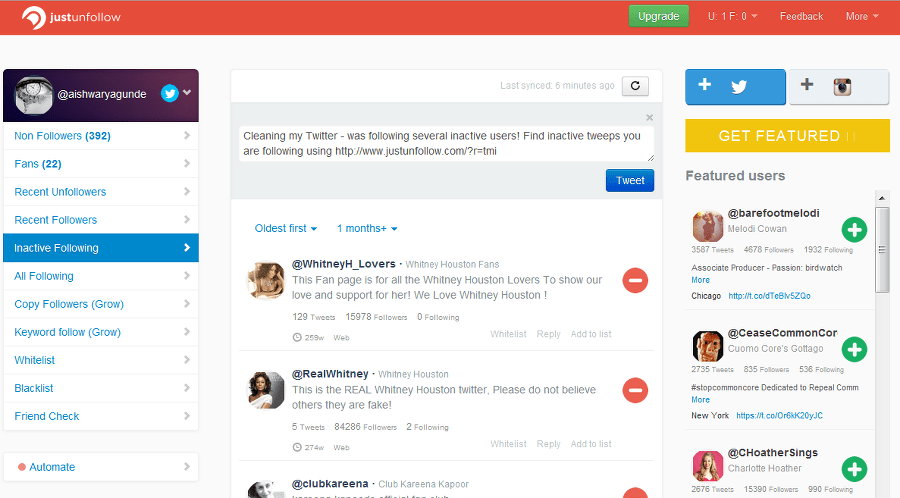Screen dimensions: 900x498
Task: Change Oldest first sort order
Action: pos(286,228)
